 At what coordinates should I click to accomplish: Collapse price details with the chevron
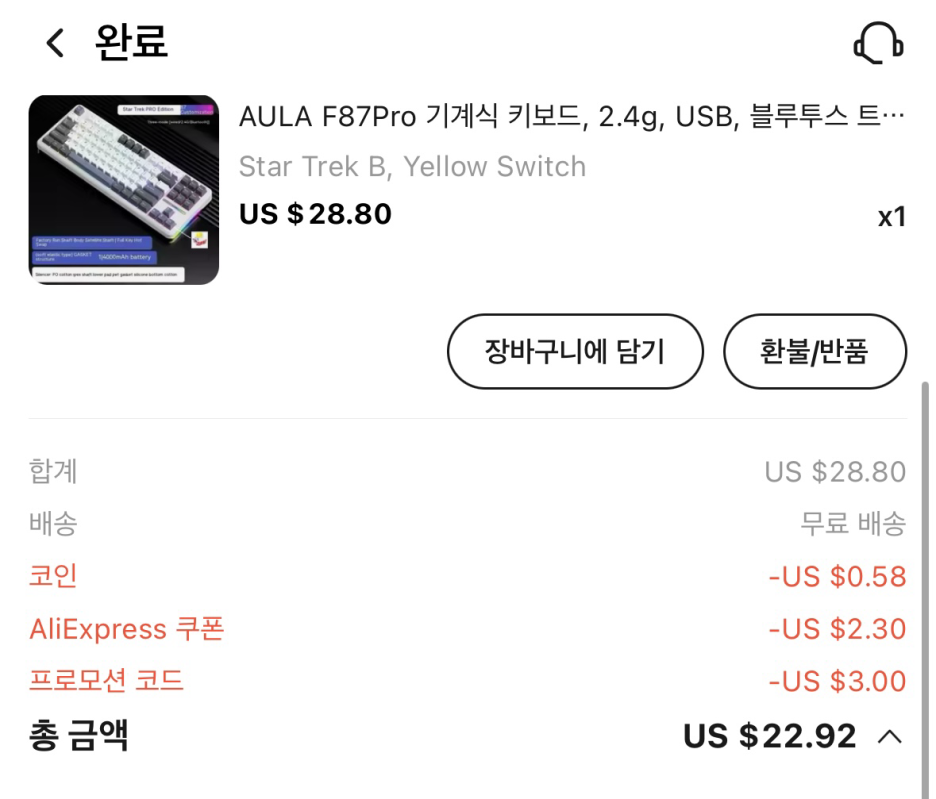click(889, 738)
